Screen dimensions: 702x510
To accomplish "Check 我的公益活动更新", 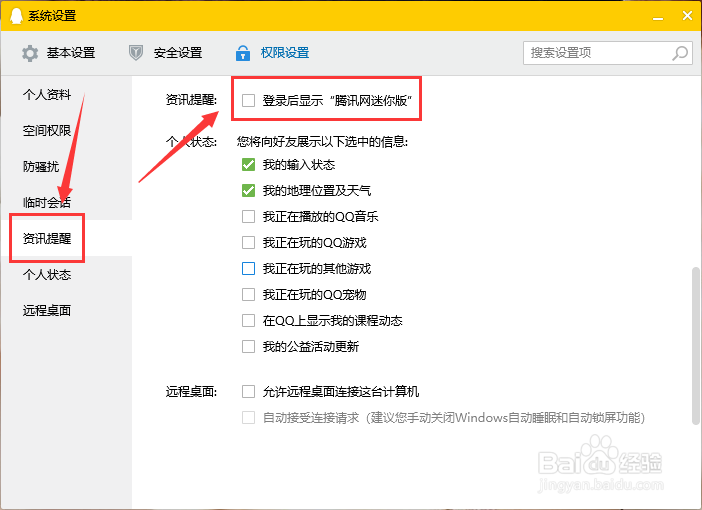I will 248,347.
